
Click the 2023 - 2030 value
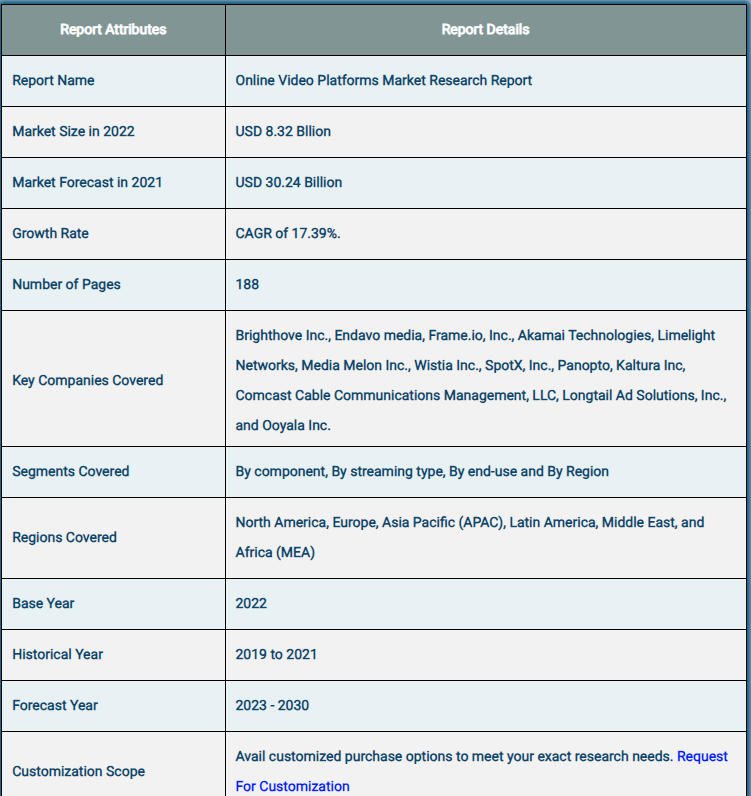coord(272,705)
